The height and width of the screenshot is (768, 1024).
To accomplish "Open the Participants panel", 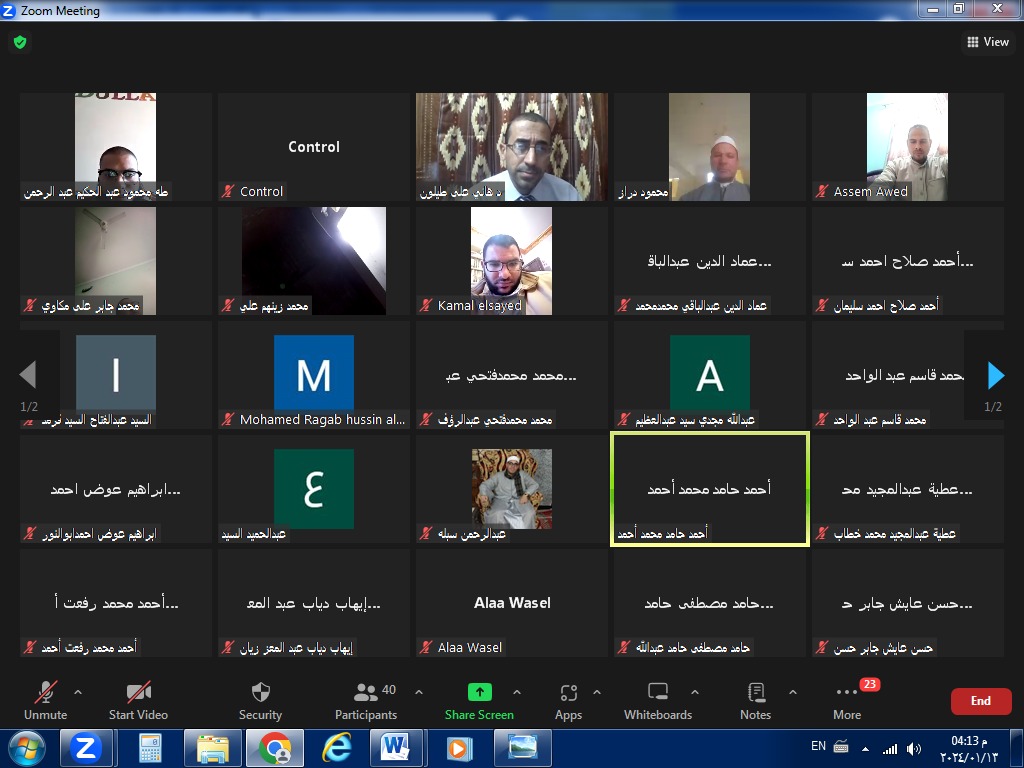I will pos(366,700).
